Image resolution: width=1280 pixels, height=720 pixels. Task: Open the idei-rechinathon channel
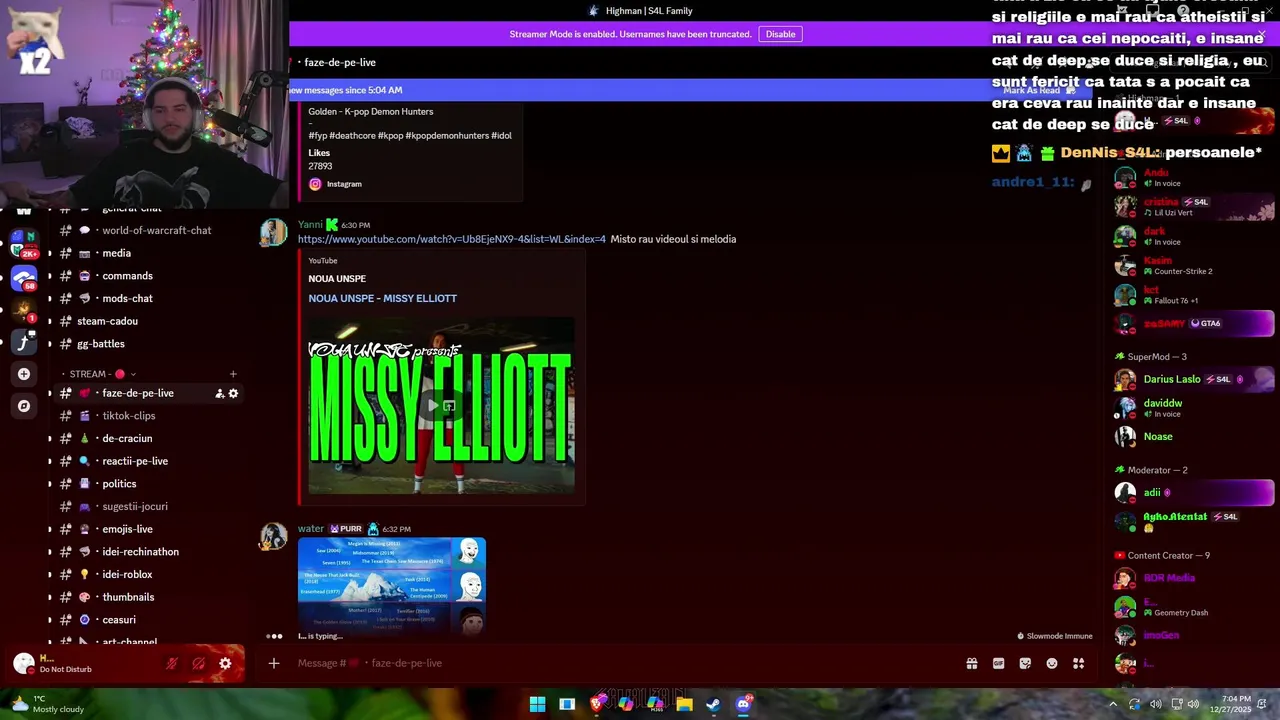(x=140, y=552)
